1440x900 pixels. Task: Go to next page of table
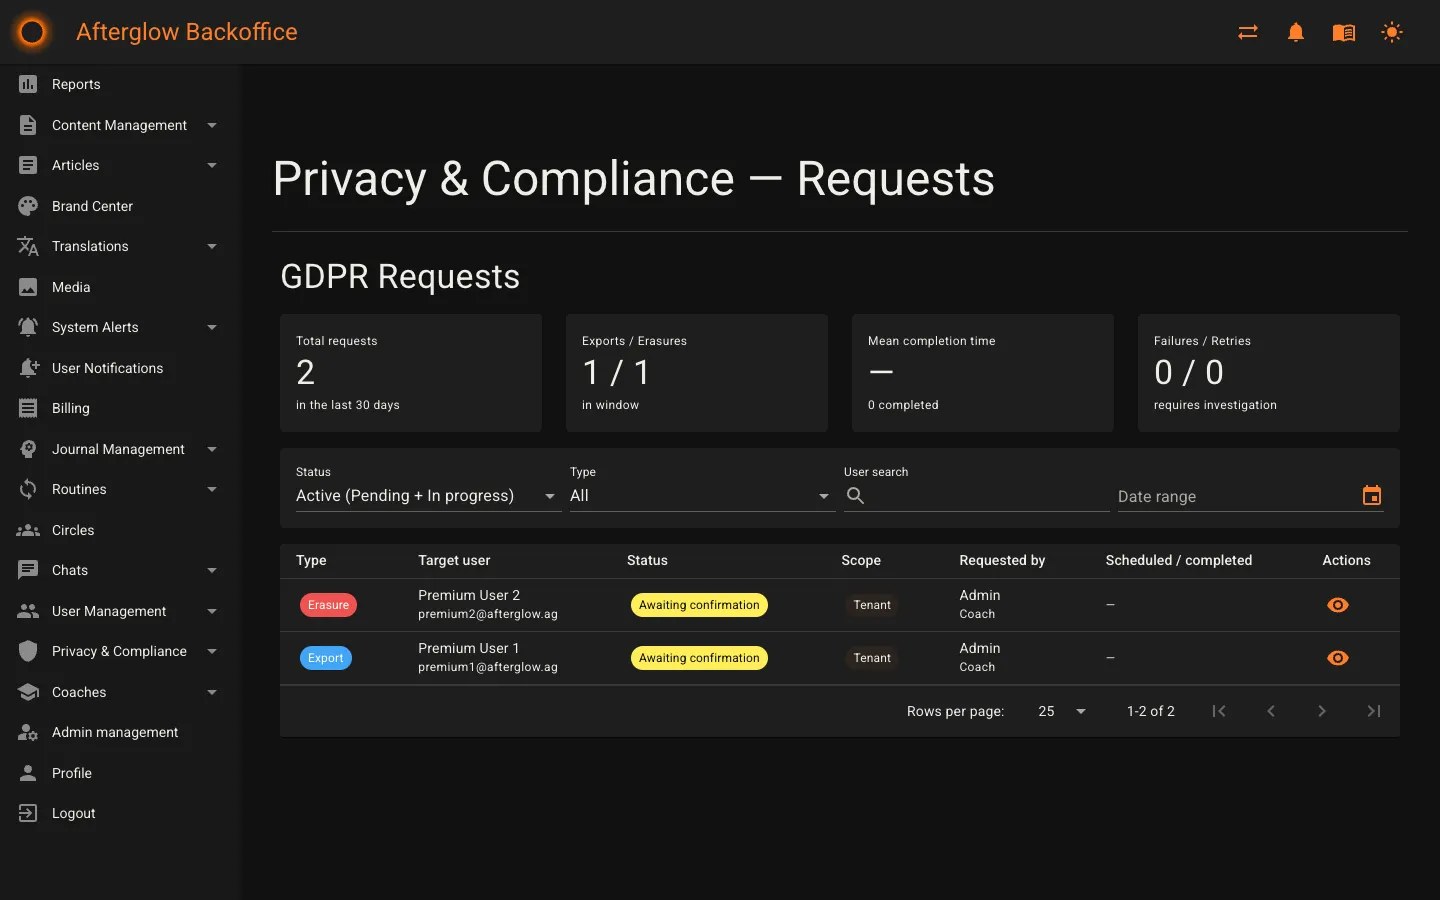1322,711
